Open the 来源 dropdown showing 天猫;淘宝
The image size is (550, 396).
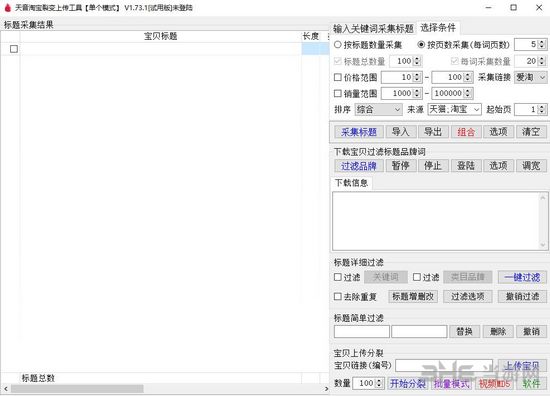pyautogui.click(x=454, y=109)
